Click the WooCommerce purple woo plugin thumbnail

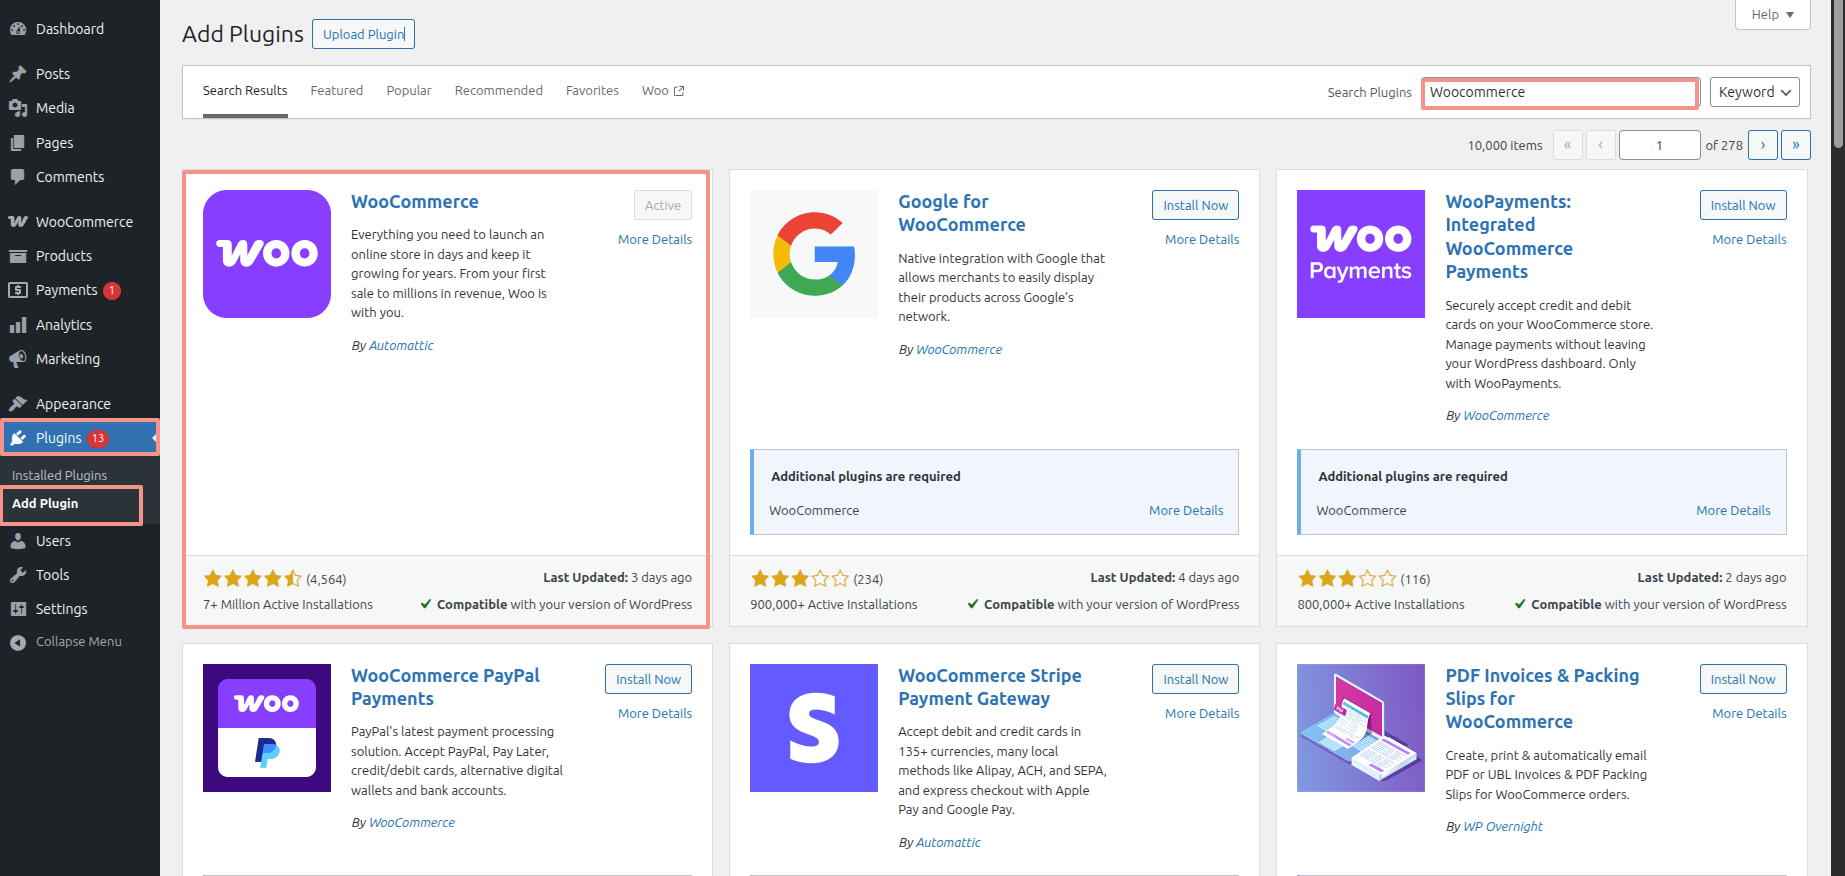[x=267, y=254]
